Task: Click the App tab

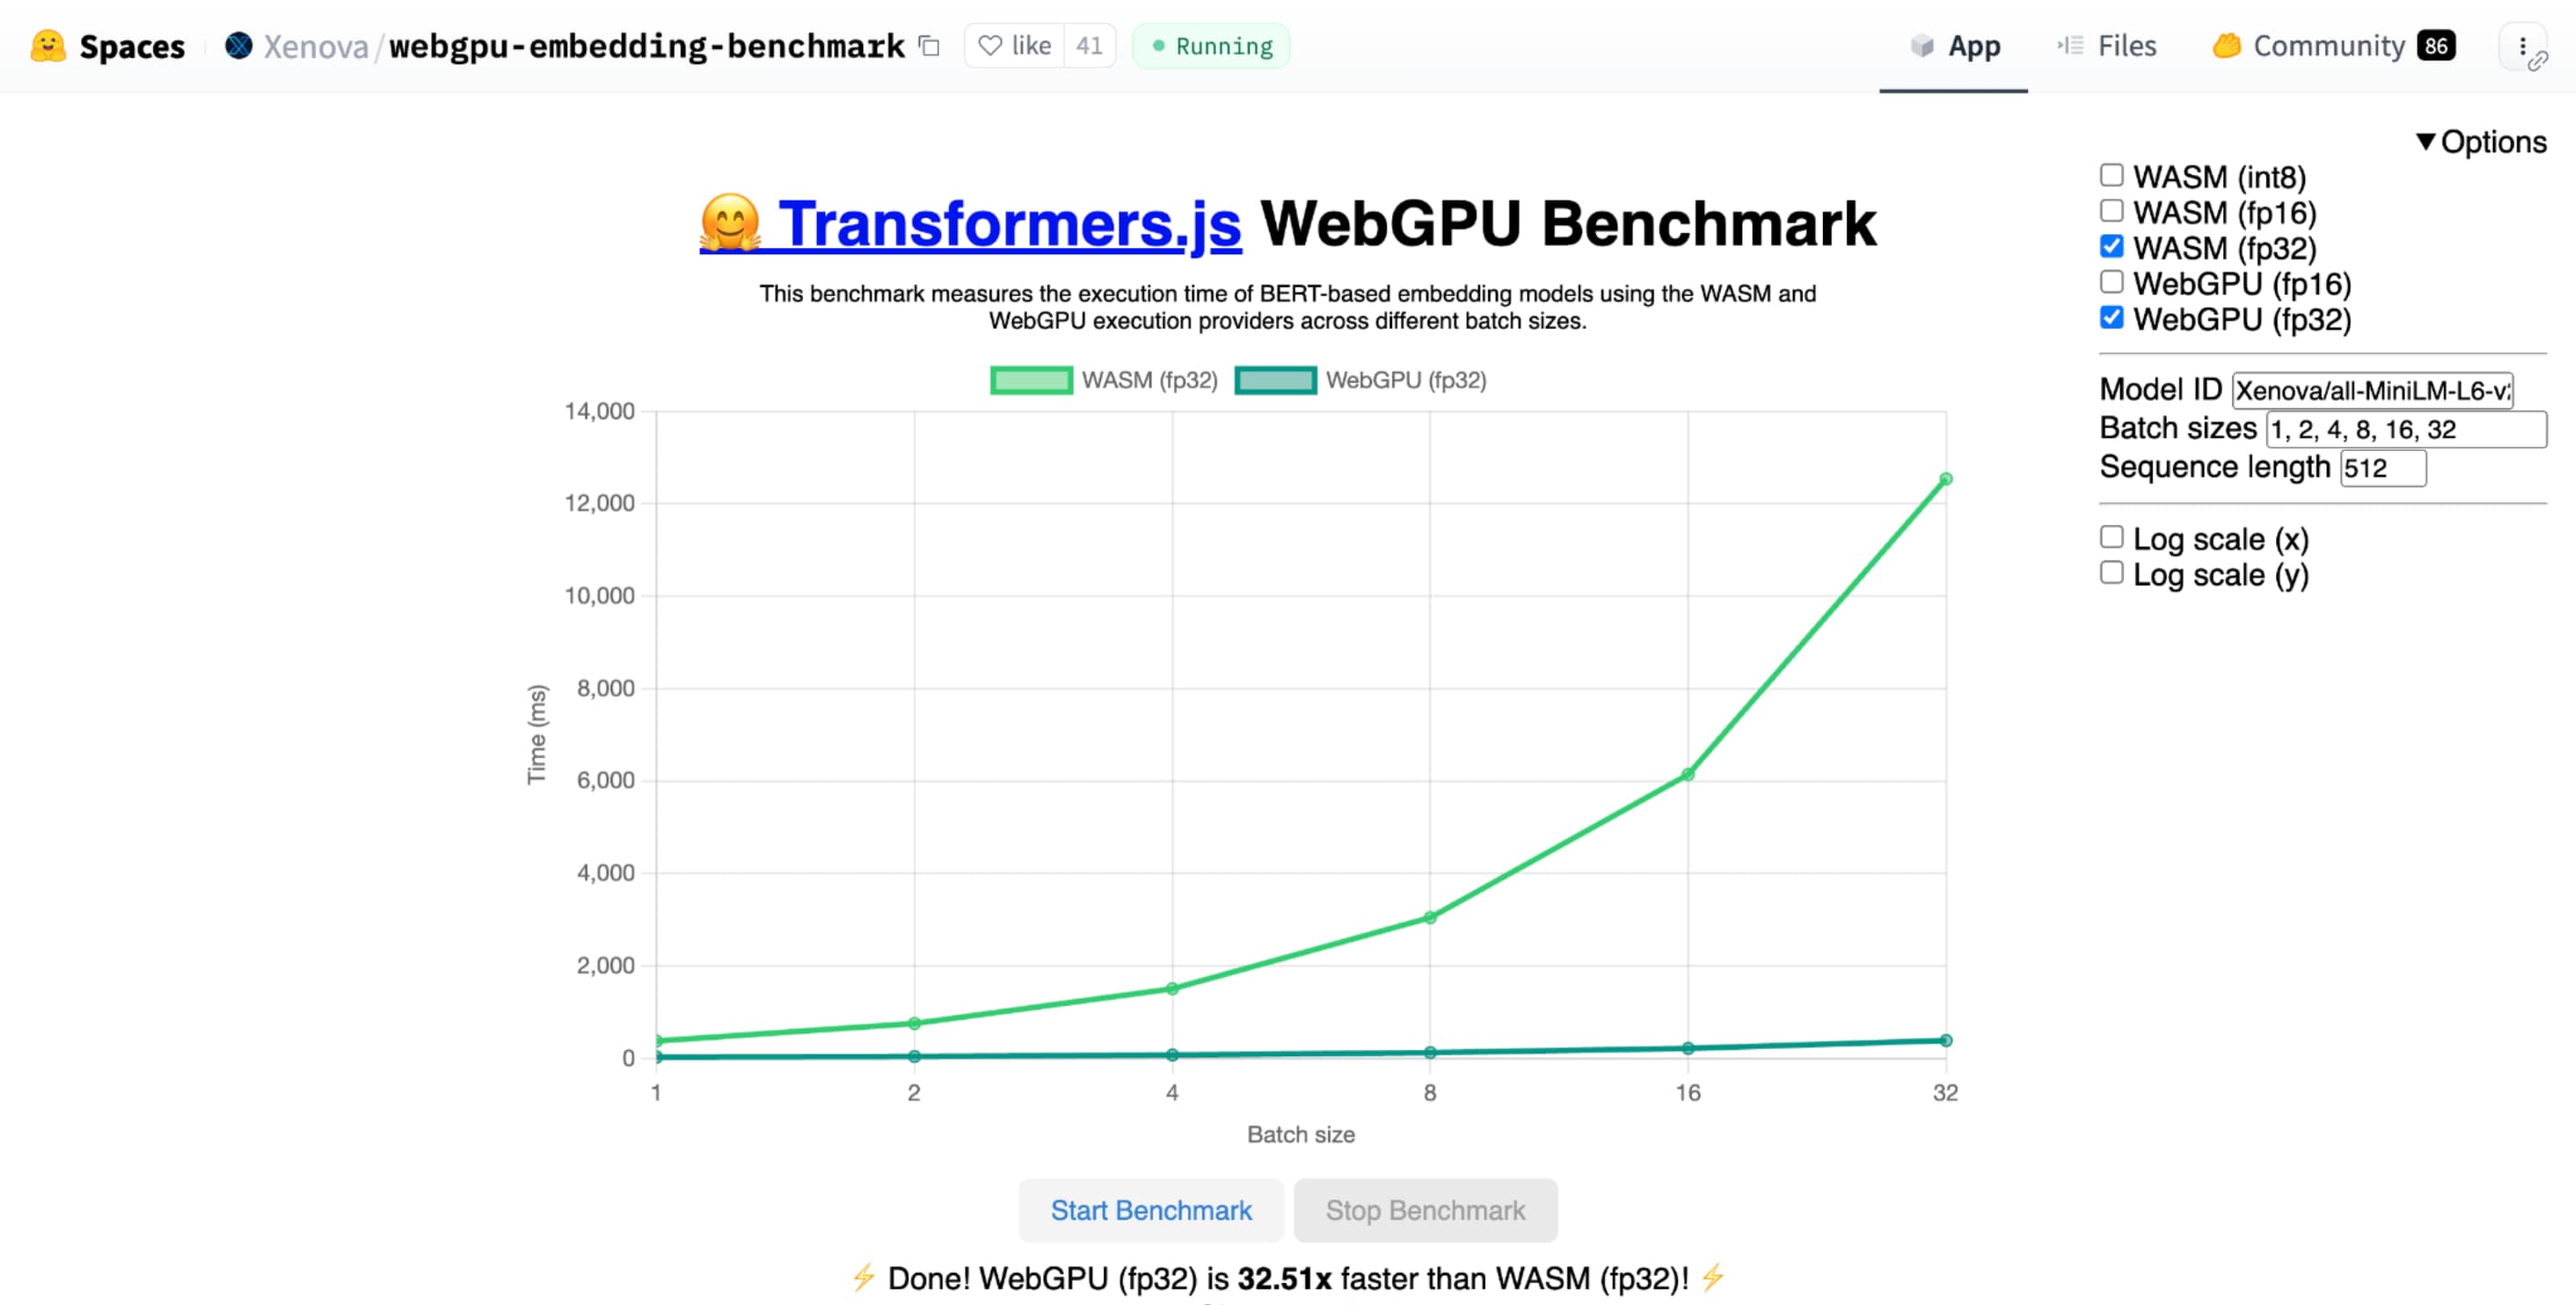Action: (1972, 45)
